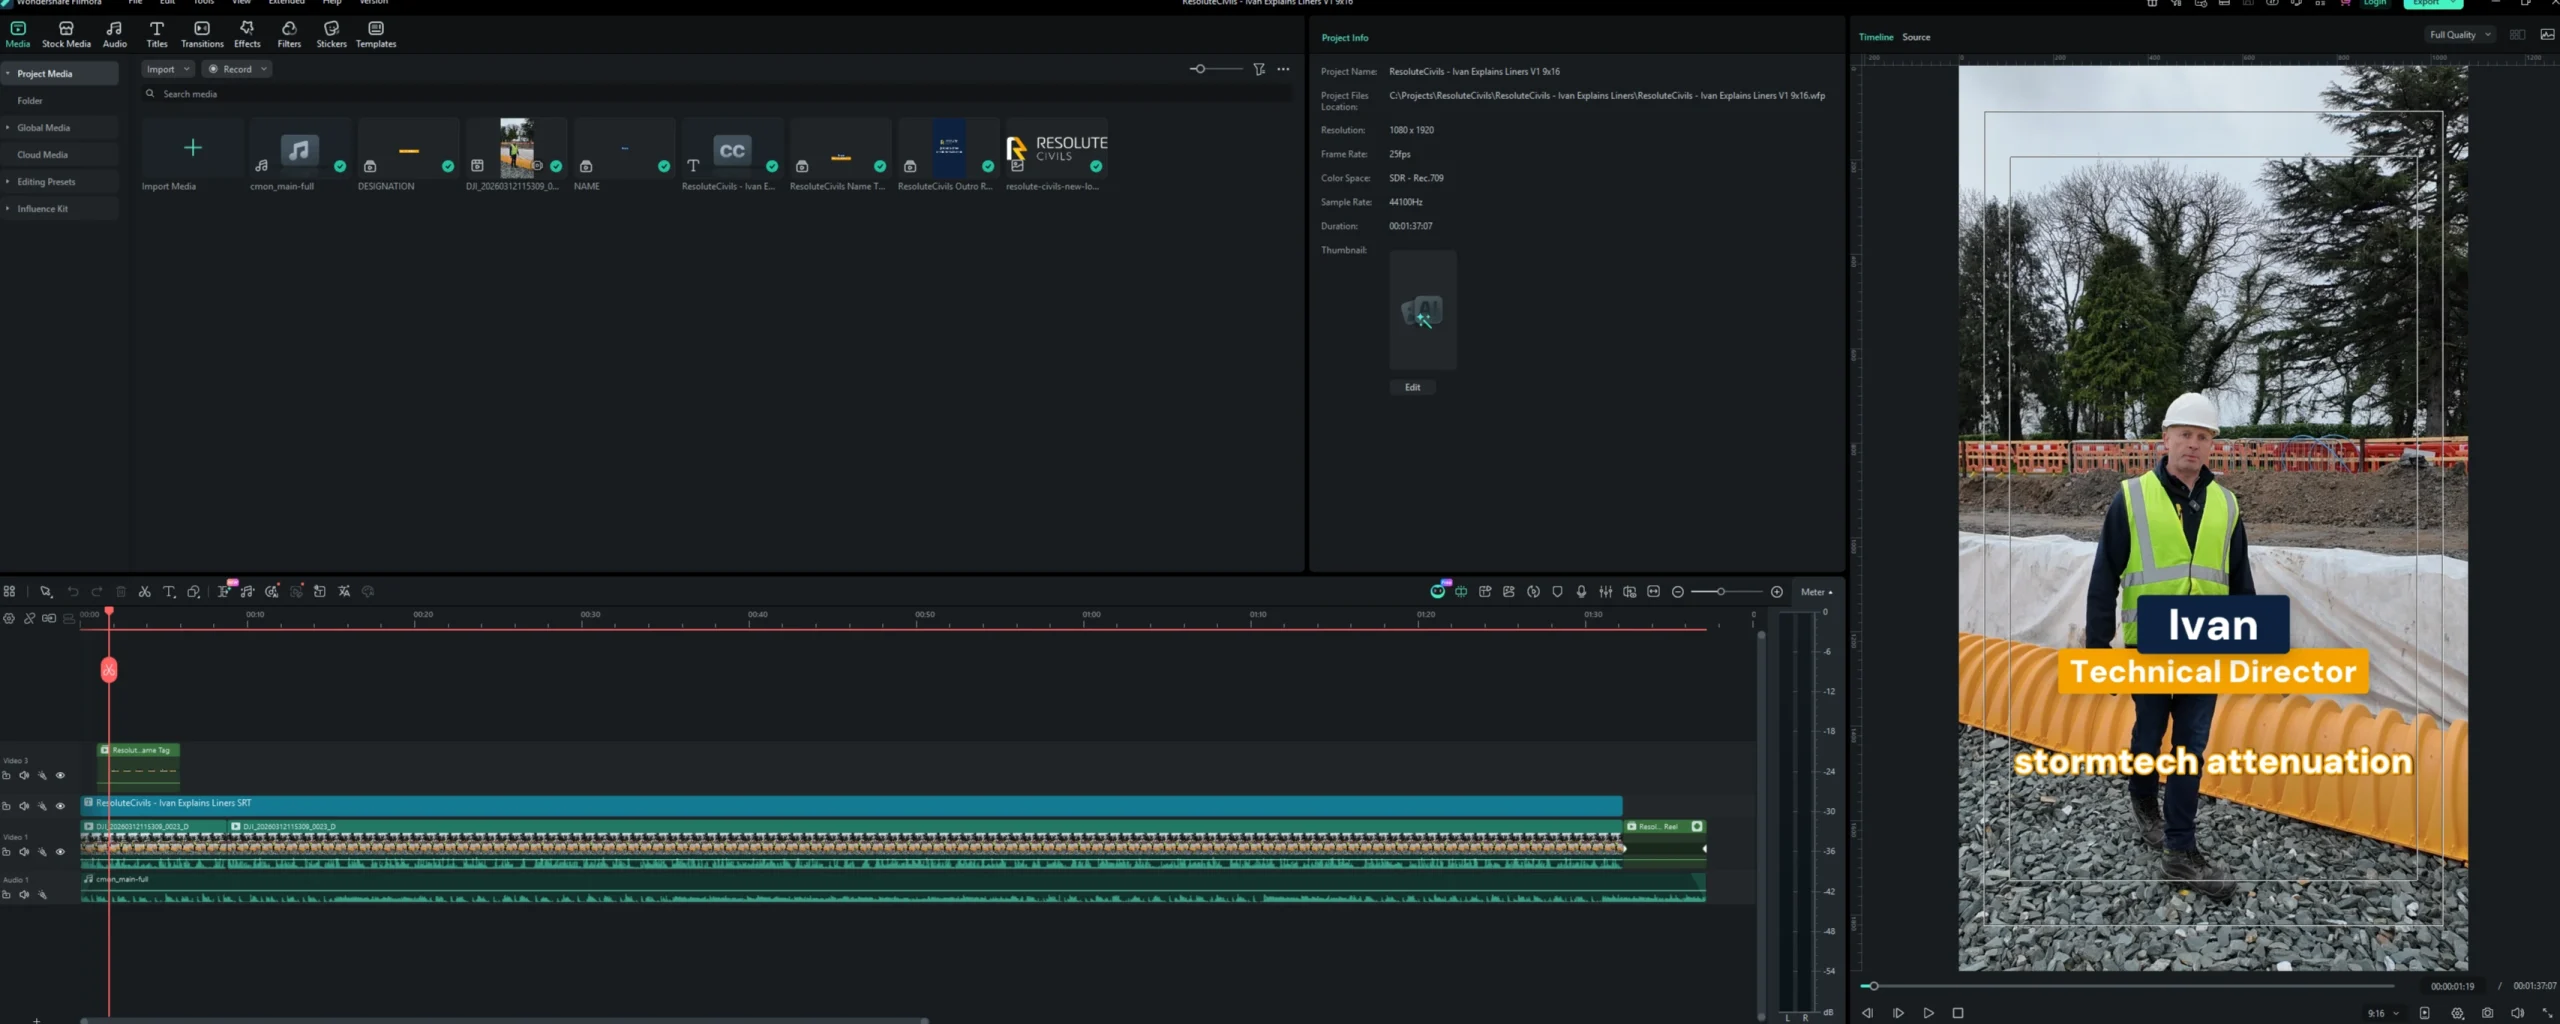Click the zoom-to-fit timeline icon
2560x1024 pixels.
pyautogui.click(x=1653, y=592)
